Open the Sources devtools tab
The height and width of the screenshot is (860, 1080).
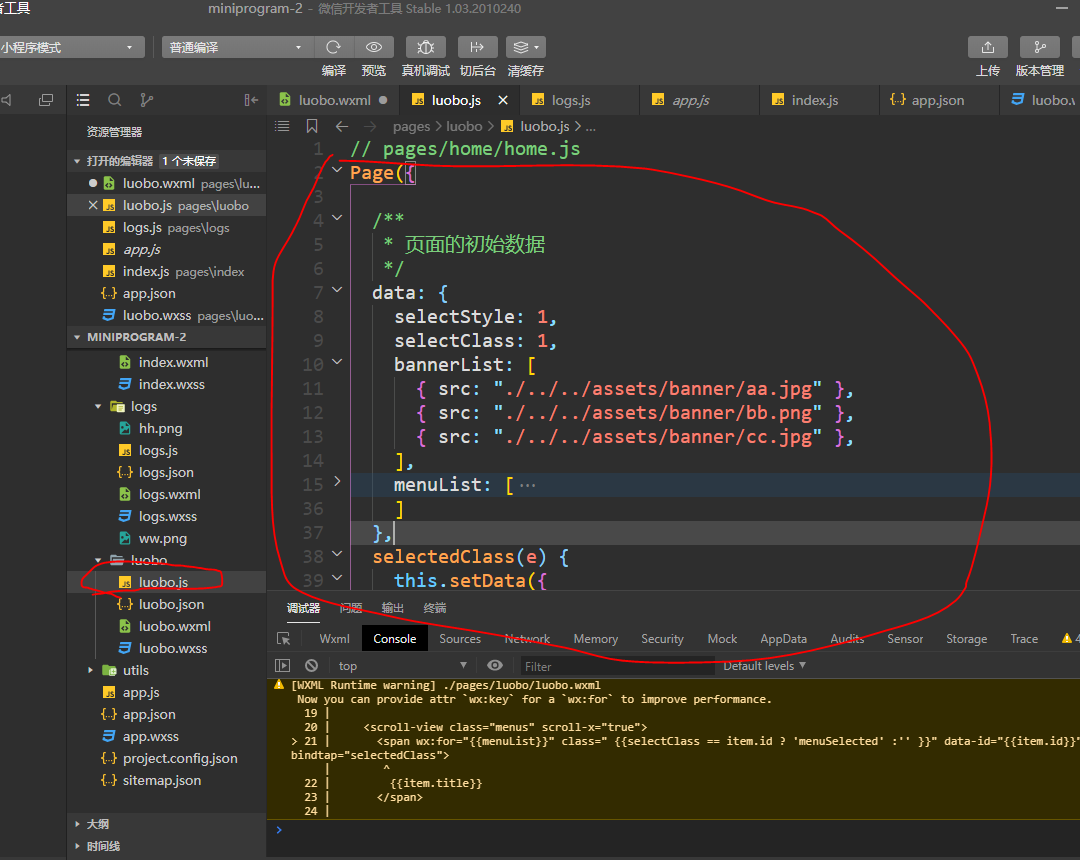[460, 639]
